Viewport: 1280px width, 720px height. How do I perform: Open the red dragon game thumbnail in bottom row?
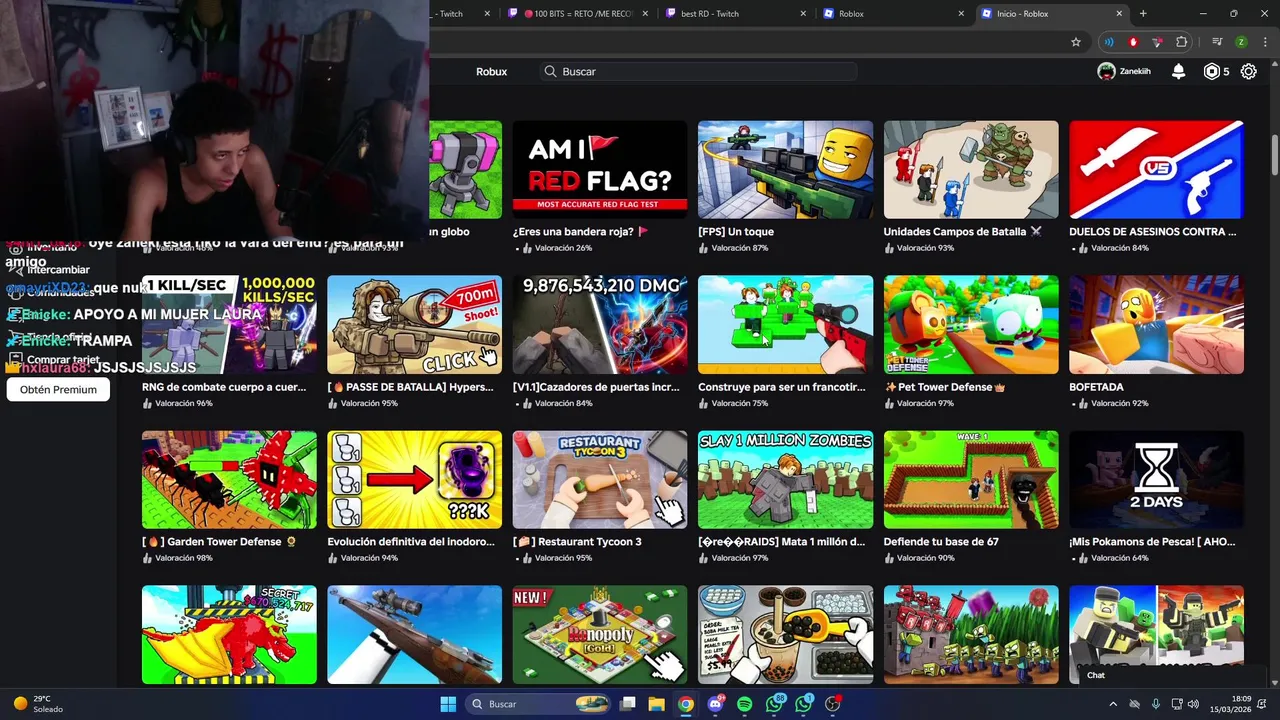(229, 635)
